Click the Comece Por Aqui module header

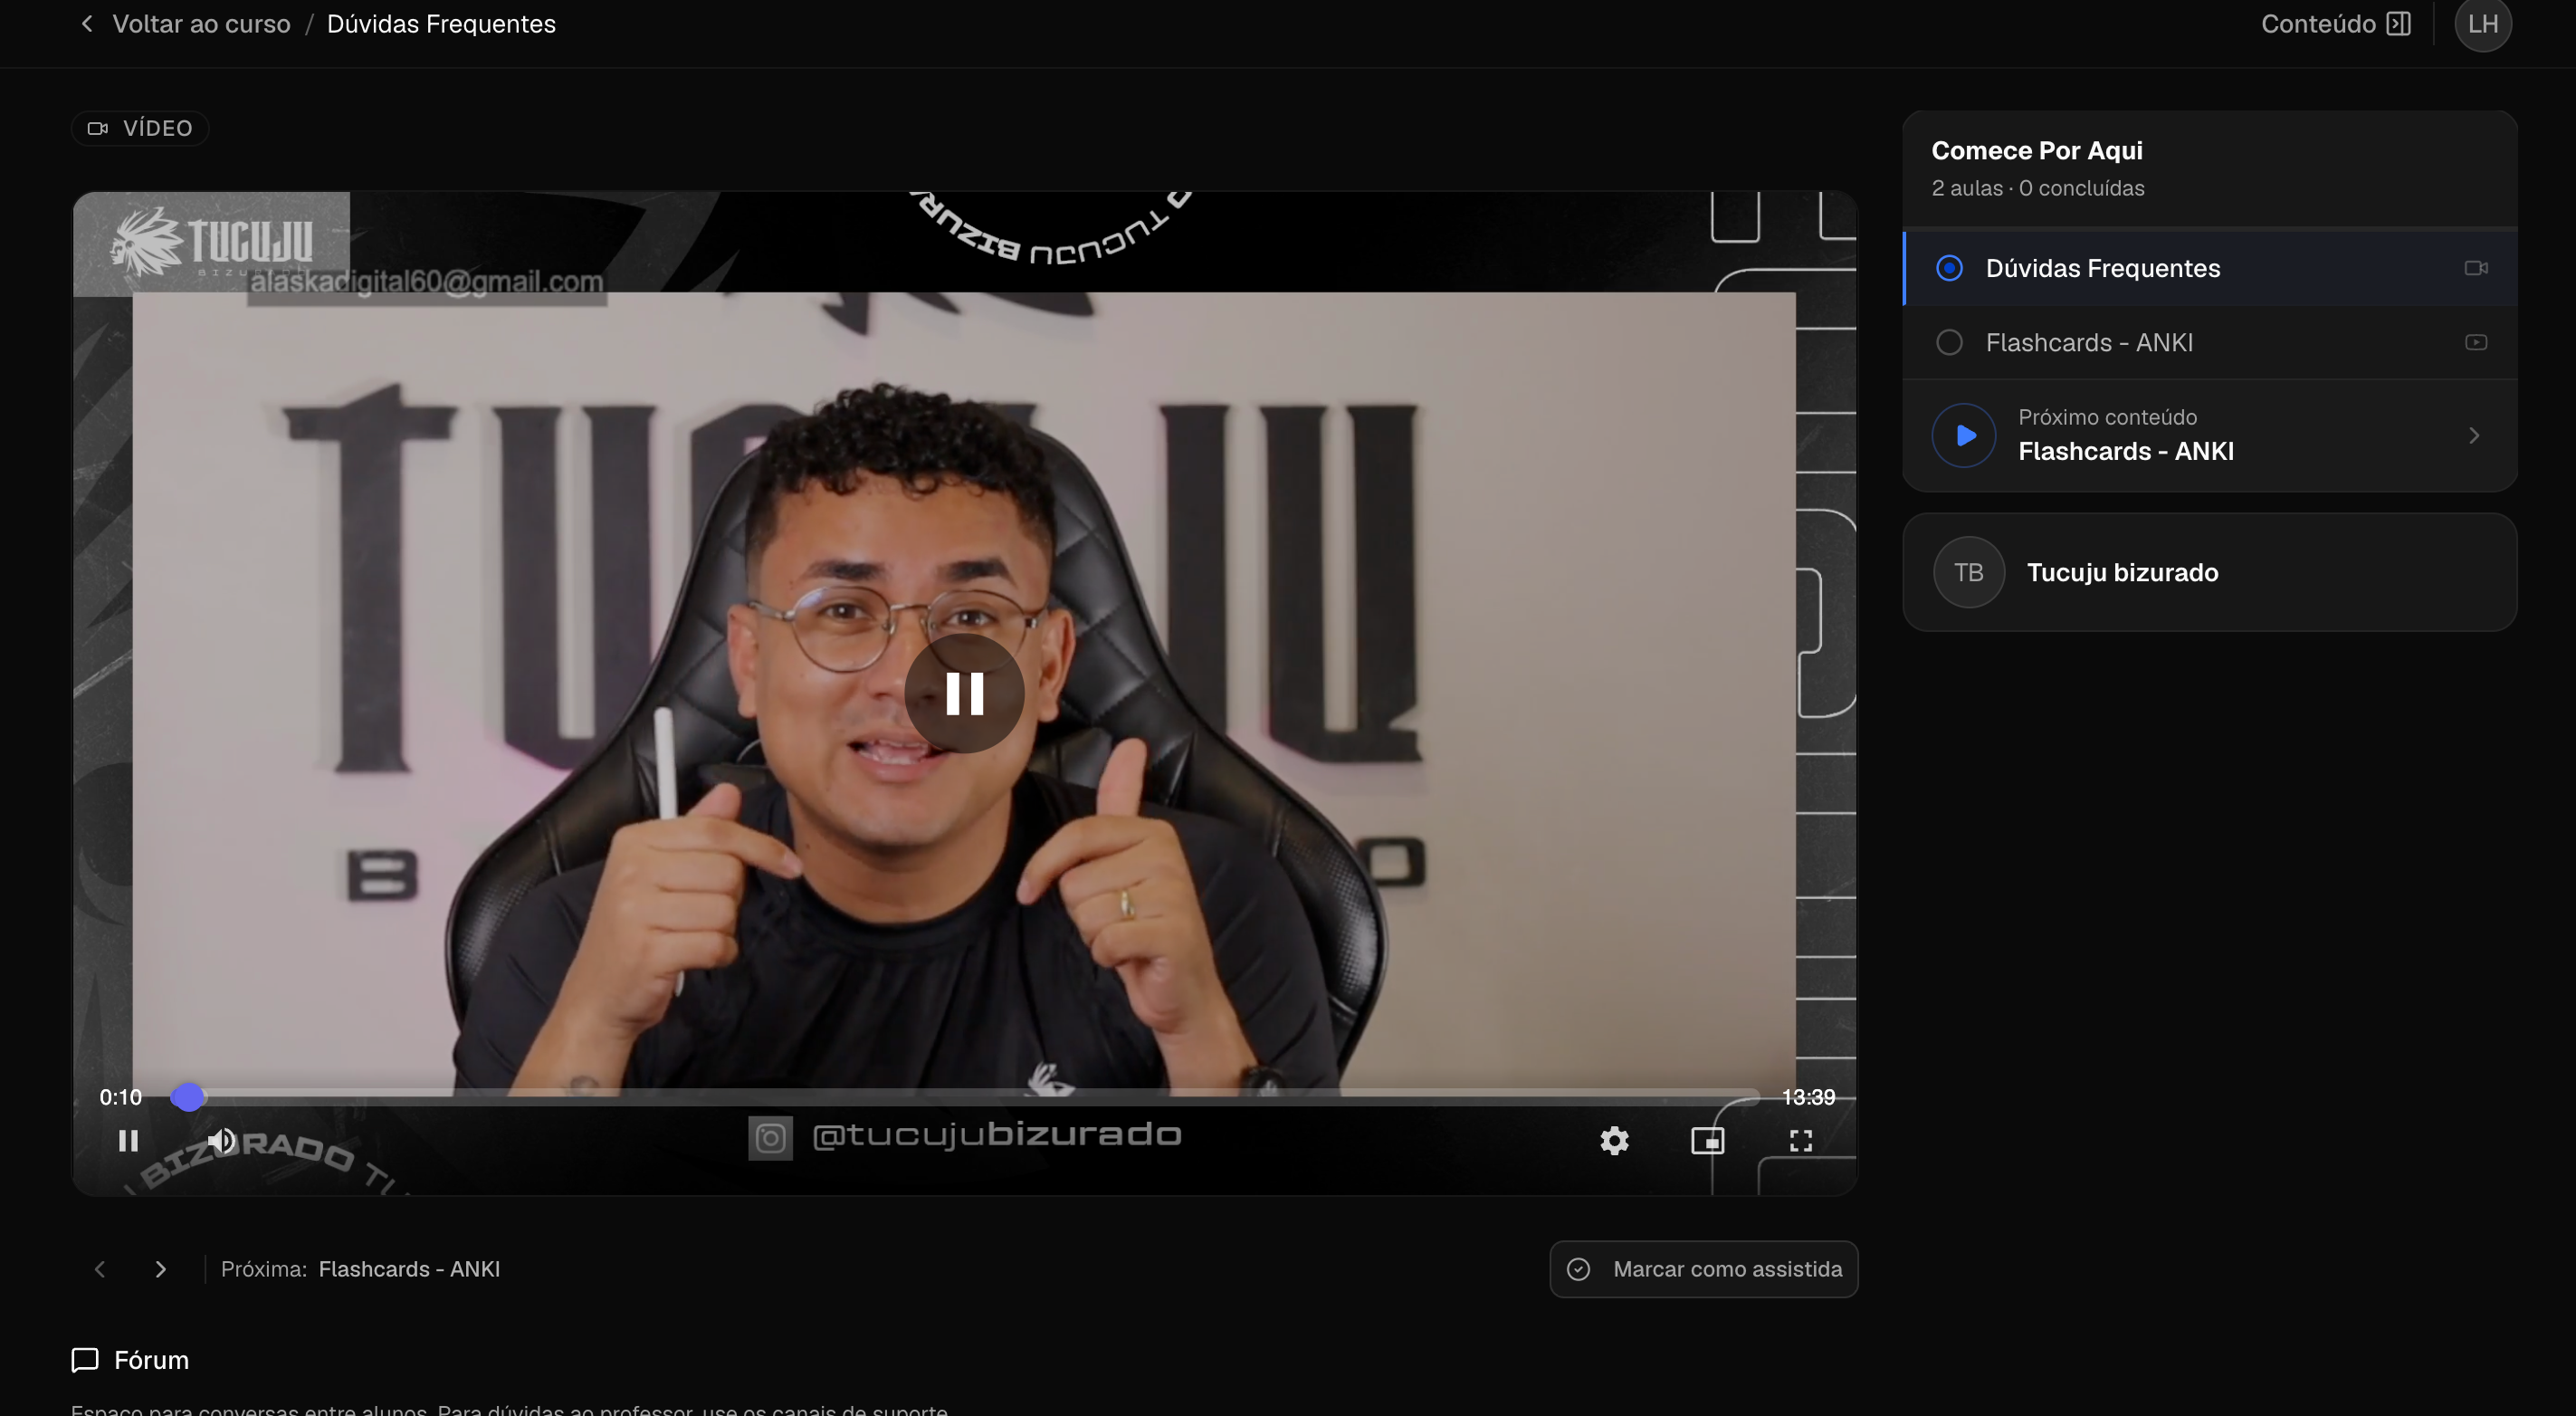[x=2037, y=151]
